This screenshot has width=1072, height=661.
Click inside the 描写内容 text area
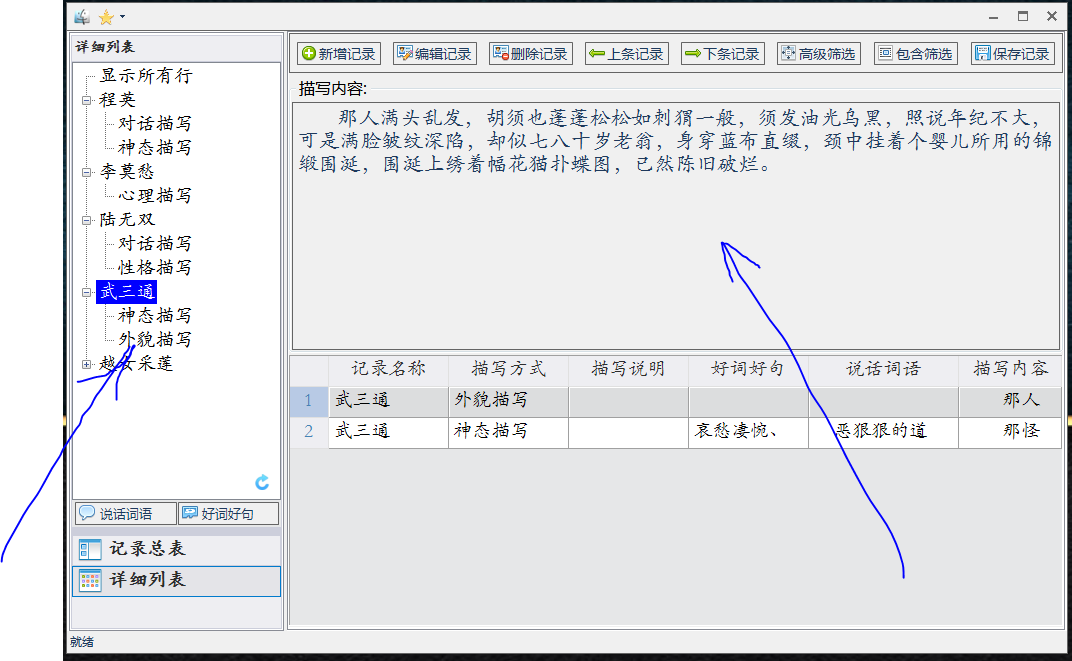[675, 226]
